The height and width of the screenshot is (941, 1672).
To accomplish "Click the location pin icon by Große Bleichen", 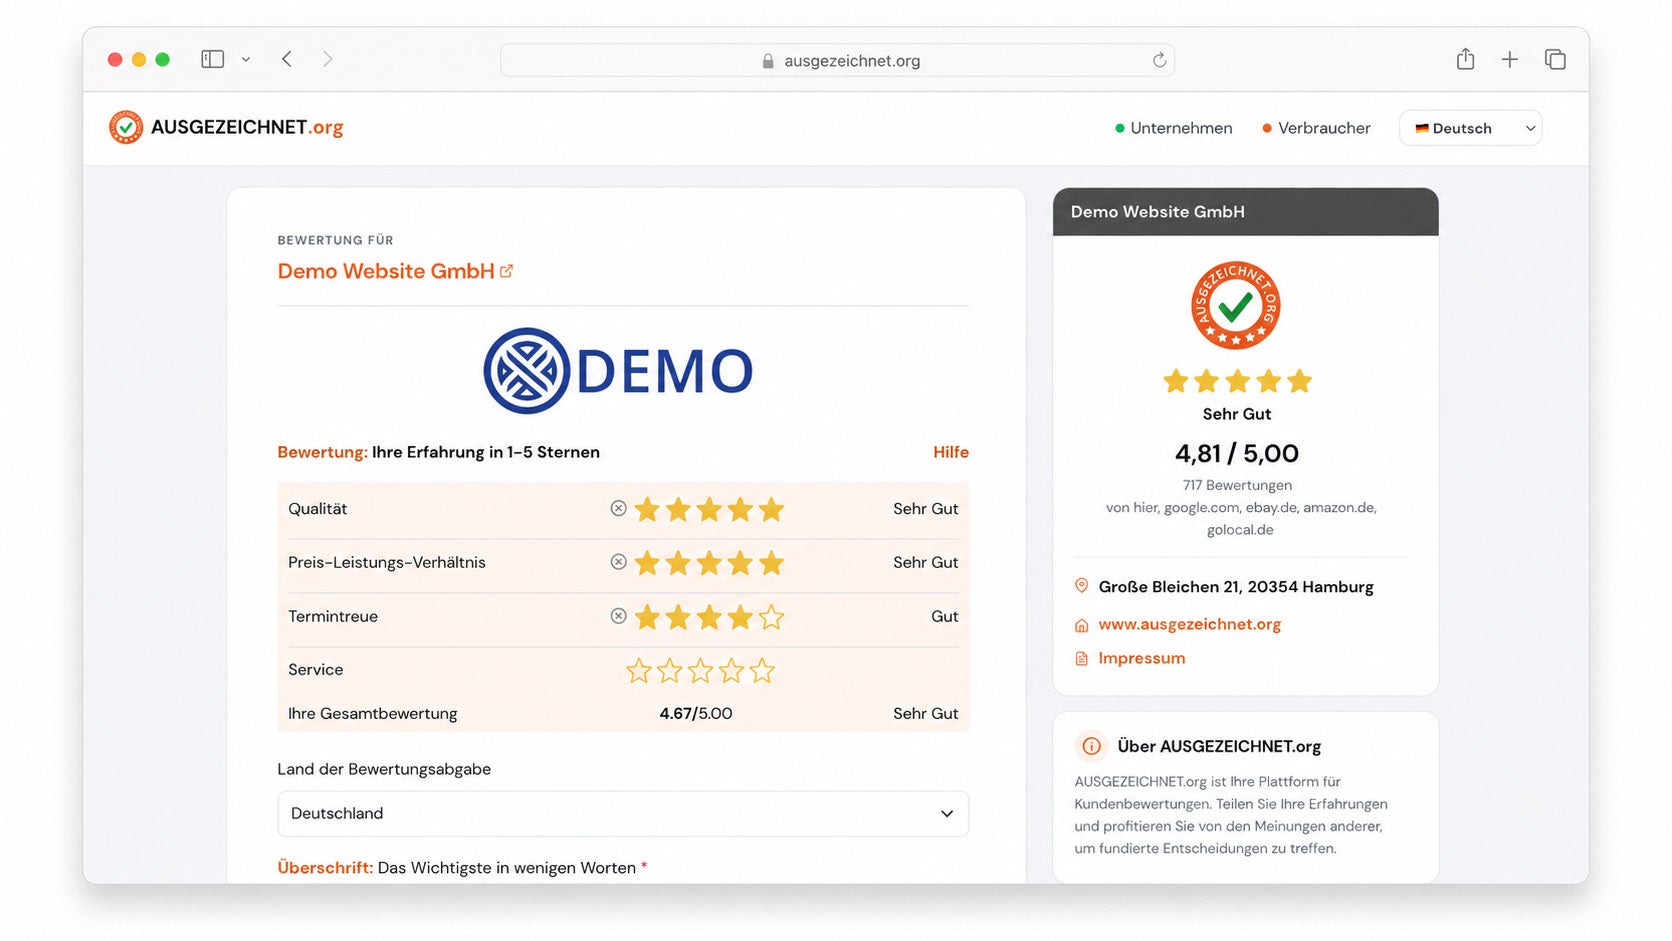I will 1081,586.
